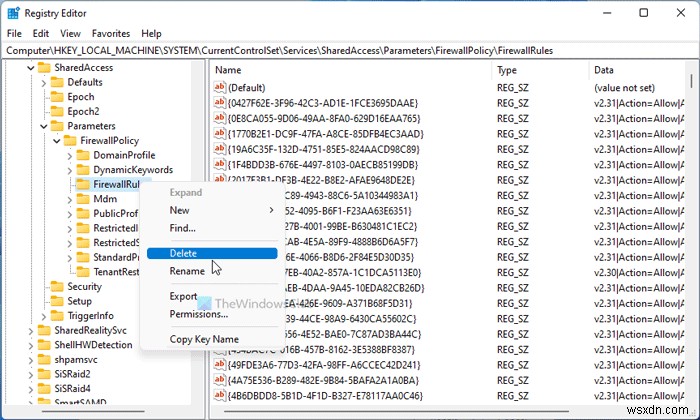Viewport: 700px width, 420px height.
Task: Click string icon of {19A6C35F-132D-4751 value
Action: tap(219, 149)
